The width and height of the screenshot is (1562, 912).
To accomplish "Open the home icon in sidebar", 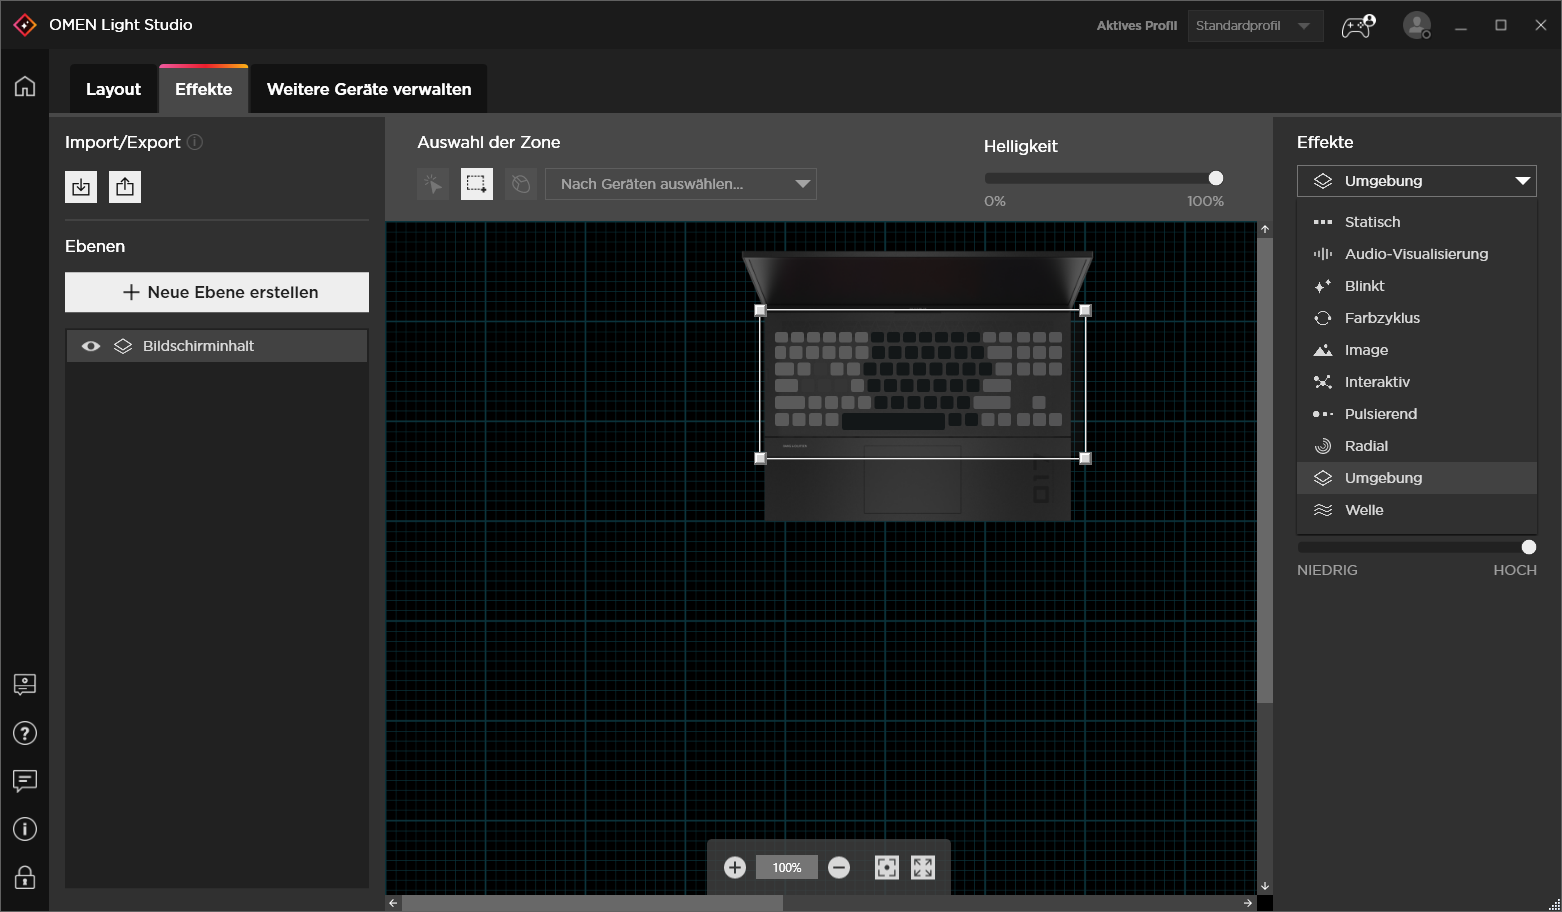I will point(25,87).
